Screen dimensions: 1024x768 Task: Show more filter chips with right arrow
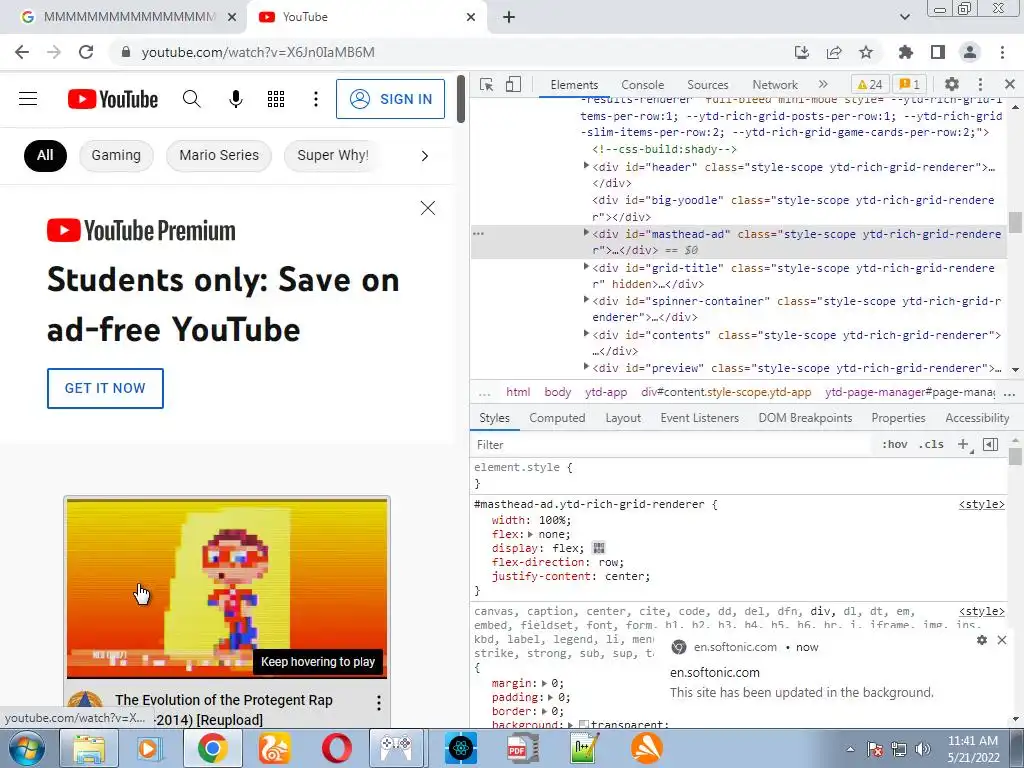[425, 156]
